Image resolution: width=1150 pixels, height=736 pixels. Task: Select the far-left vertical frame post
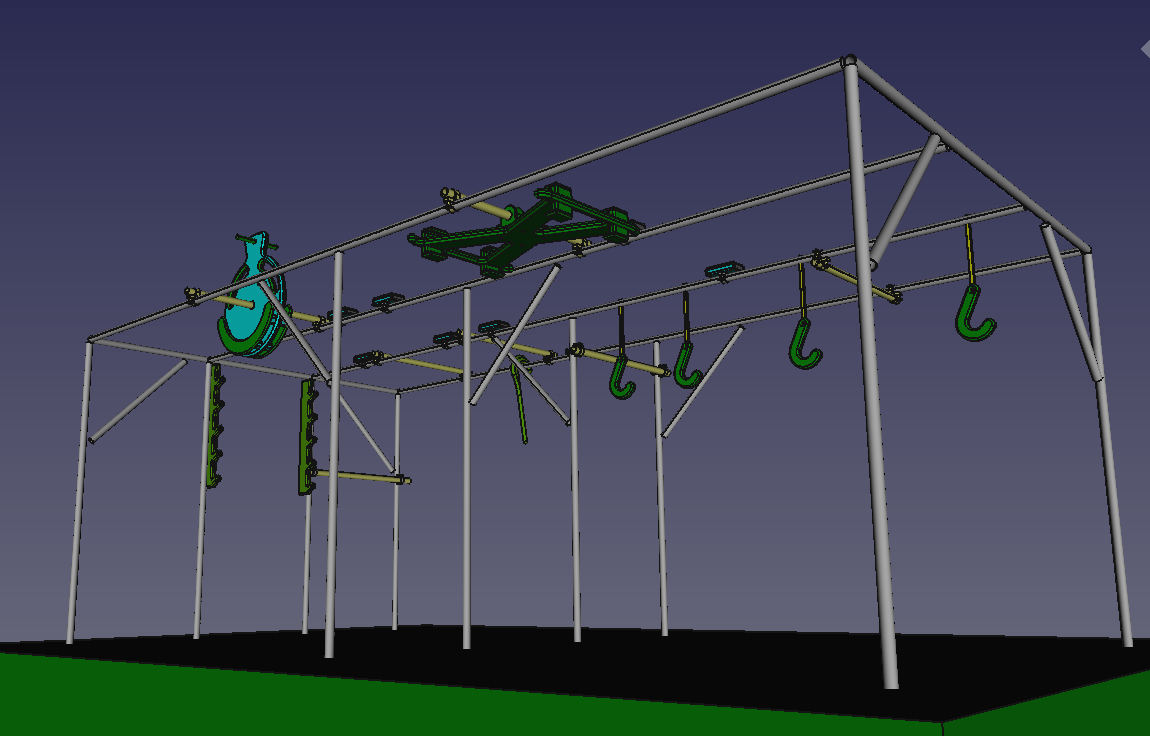78,490
